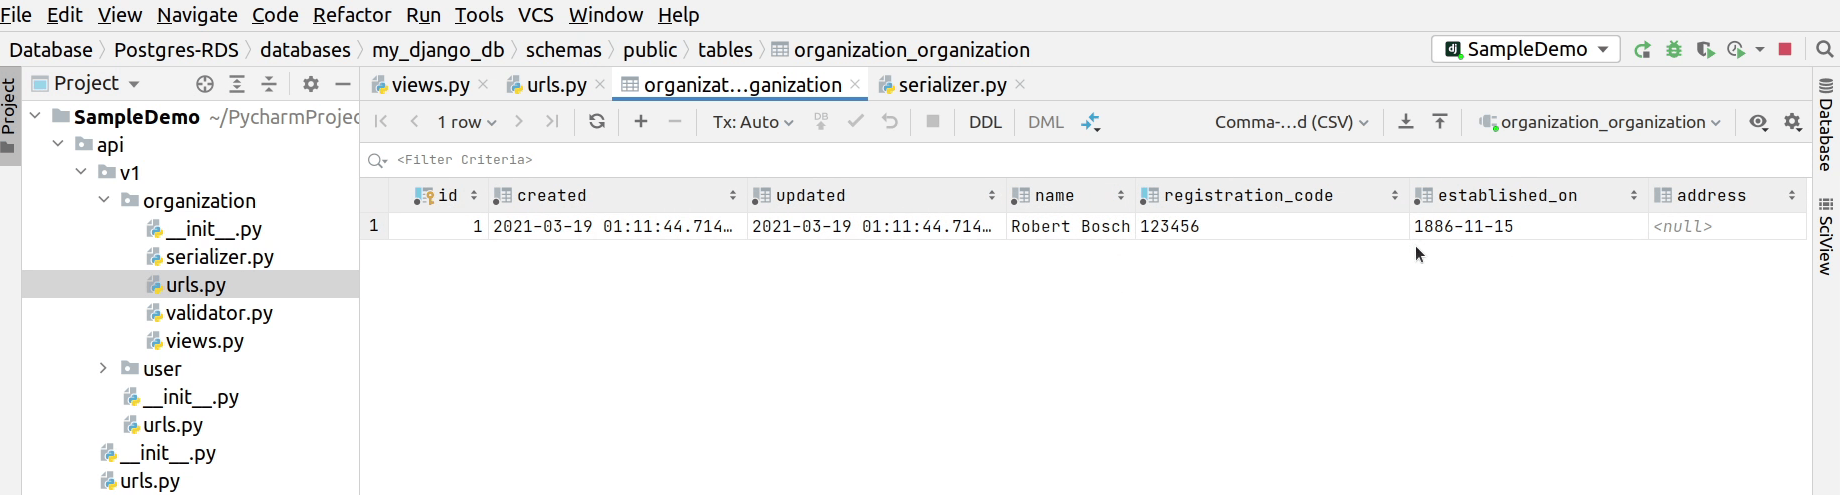Open the eye view options in table toolbar

(x=1758, y=122)
